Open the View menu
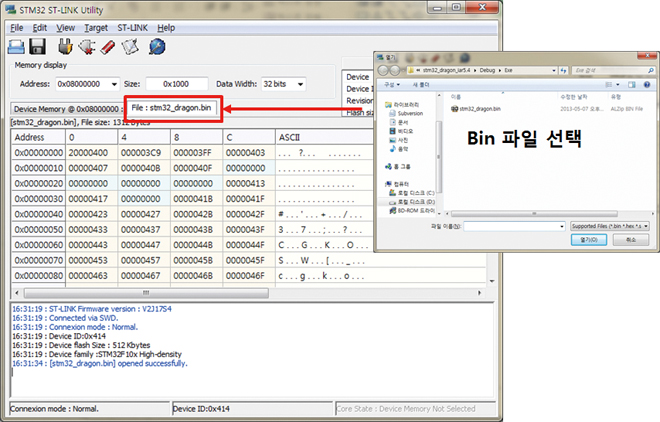This screenshot has height=422, width=660. 65,28
